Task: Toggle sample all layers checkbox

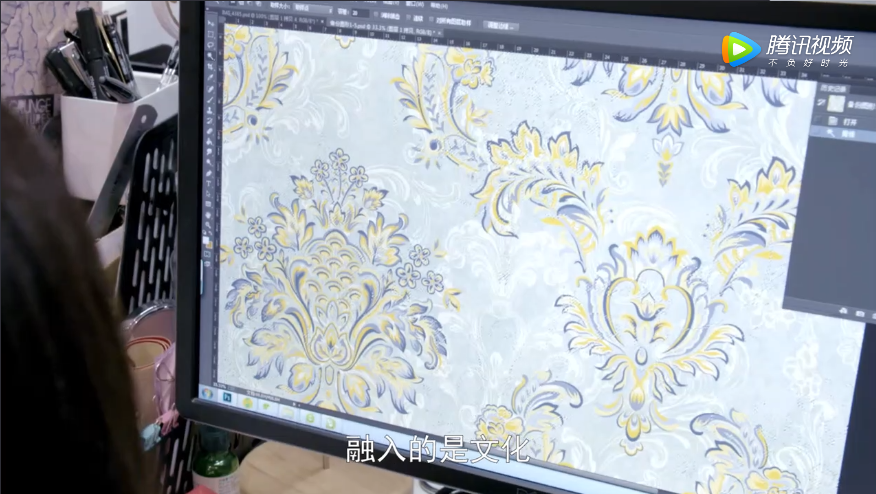Action: (431, 19)
